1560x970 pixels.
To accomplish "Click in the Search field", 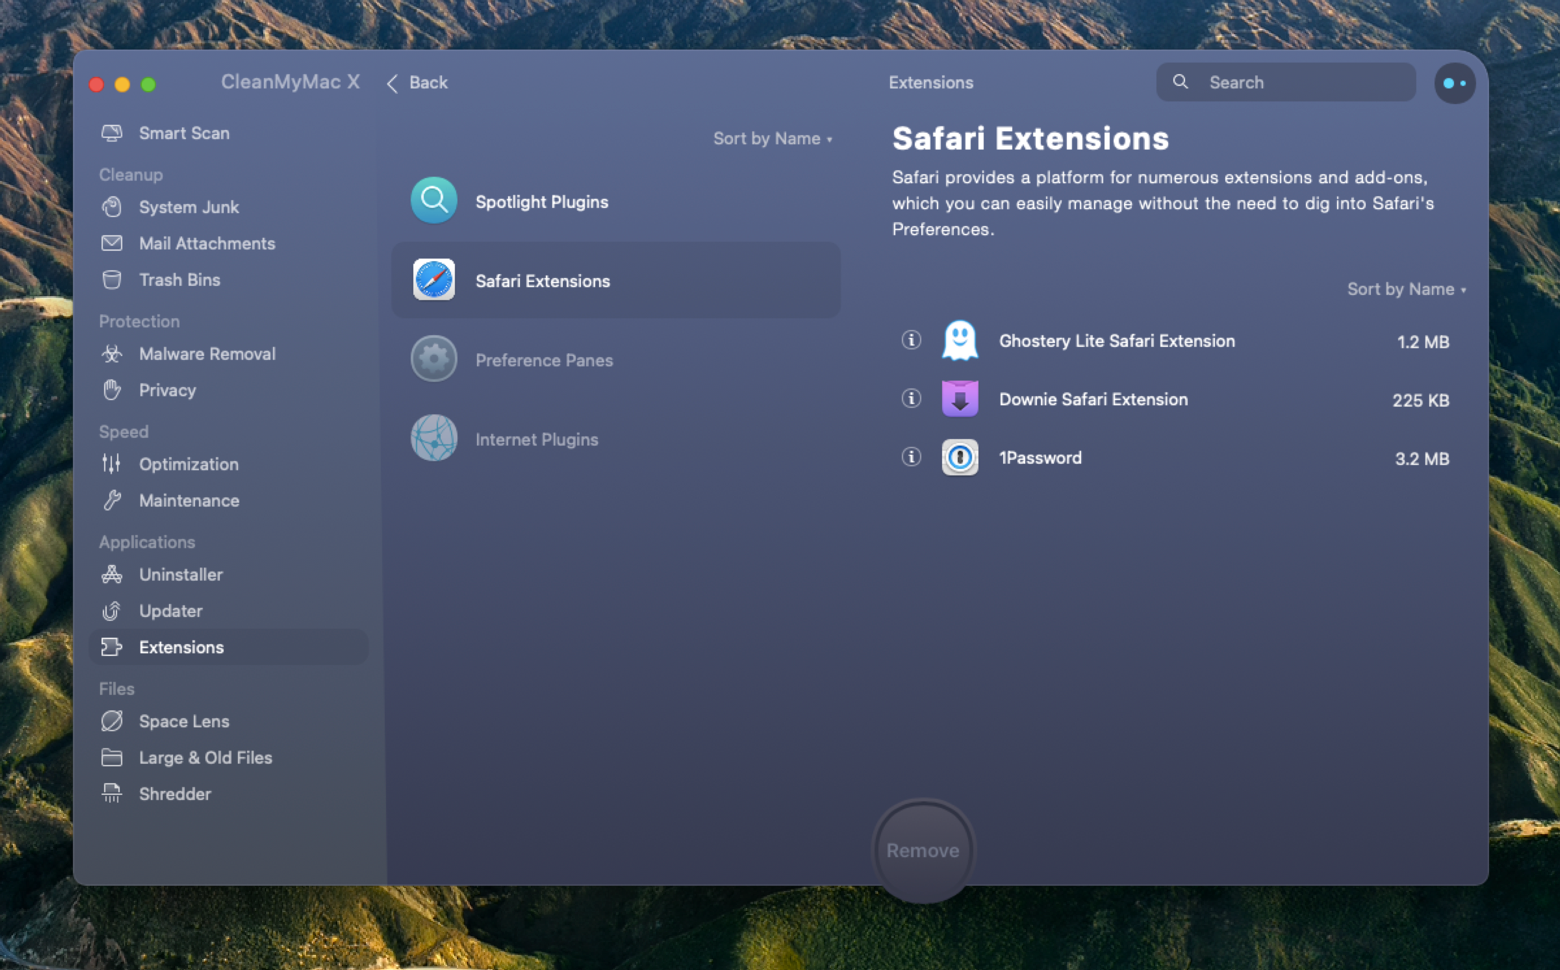I will 1286,82.
